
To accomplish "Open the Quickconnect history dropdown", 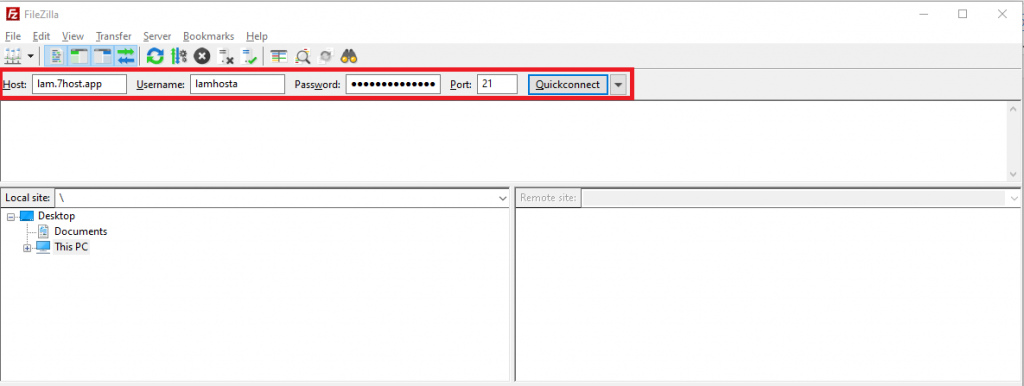I will tap(618, 84).
